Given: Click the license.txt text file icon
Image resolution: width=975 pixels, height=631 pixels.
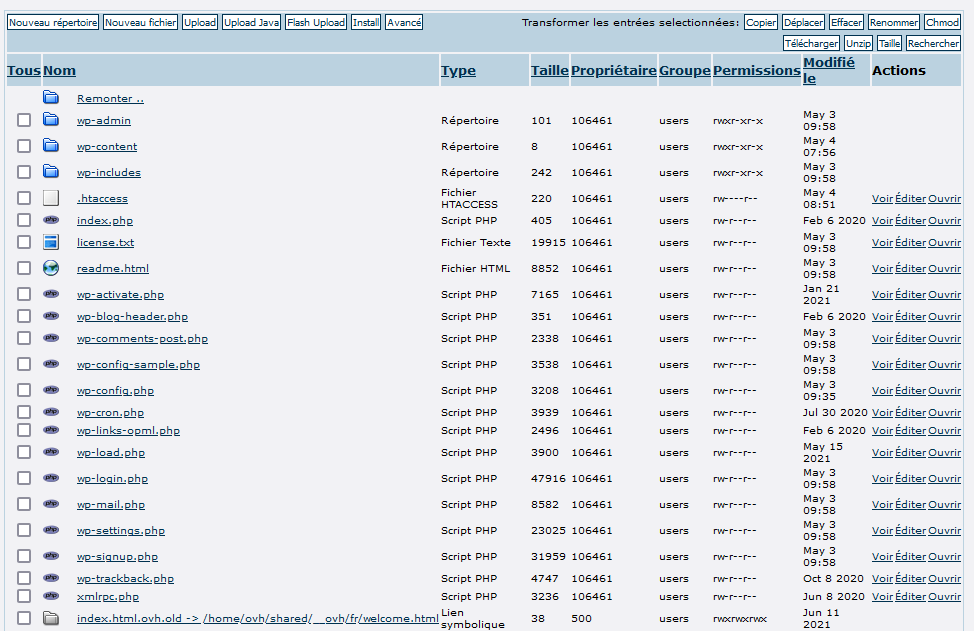Looking at the screenshot, I should (51, 242).
